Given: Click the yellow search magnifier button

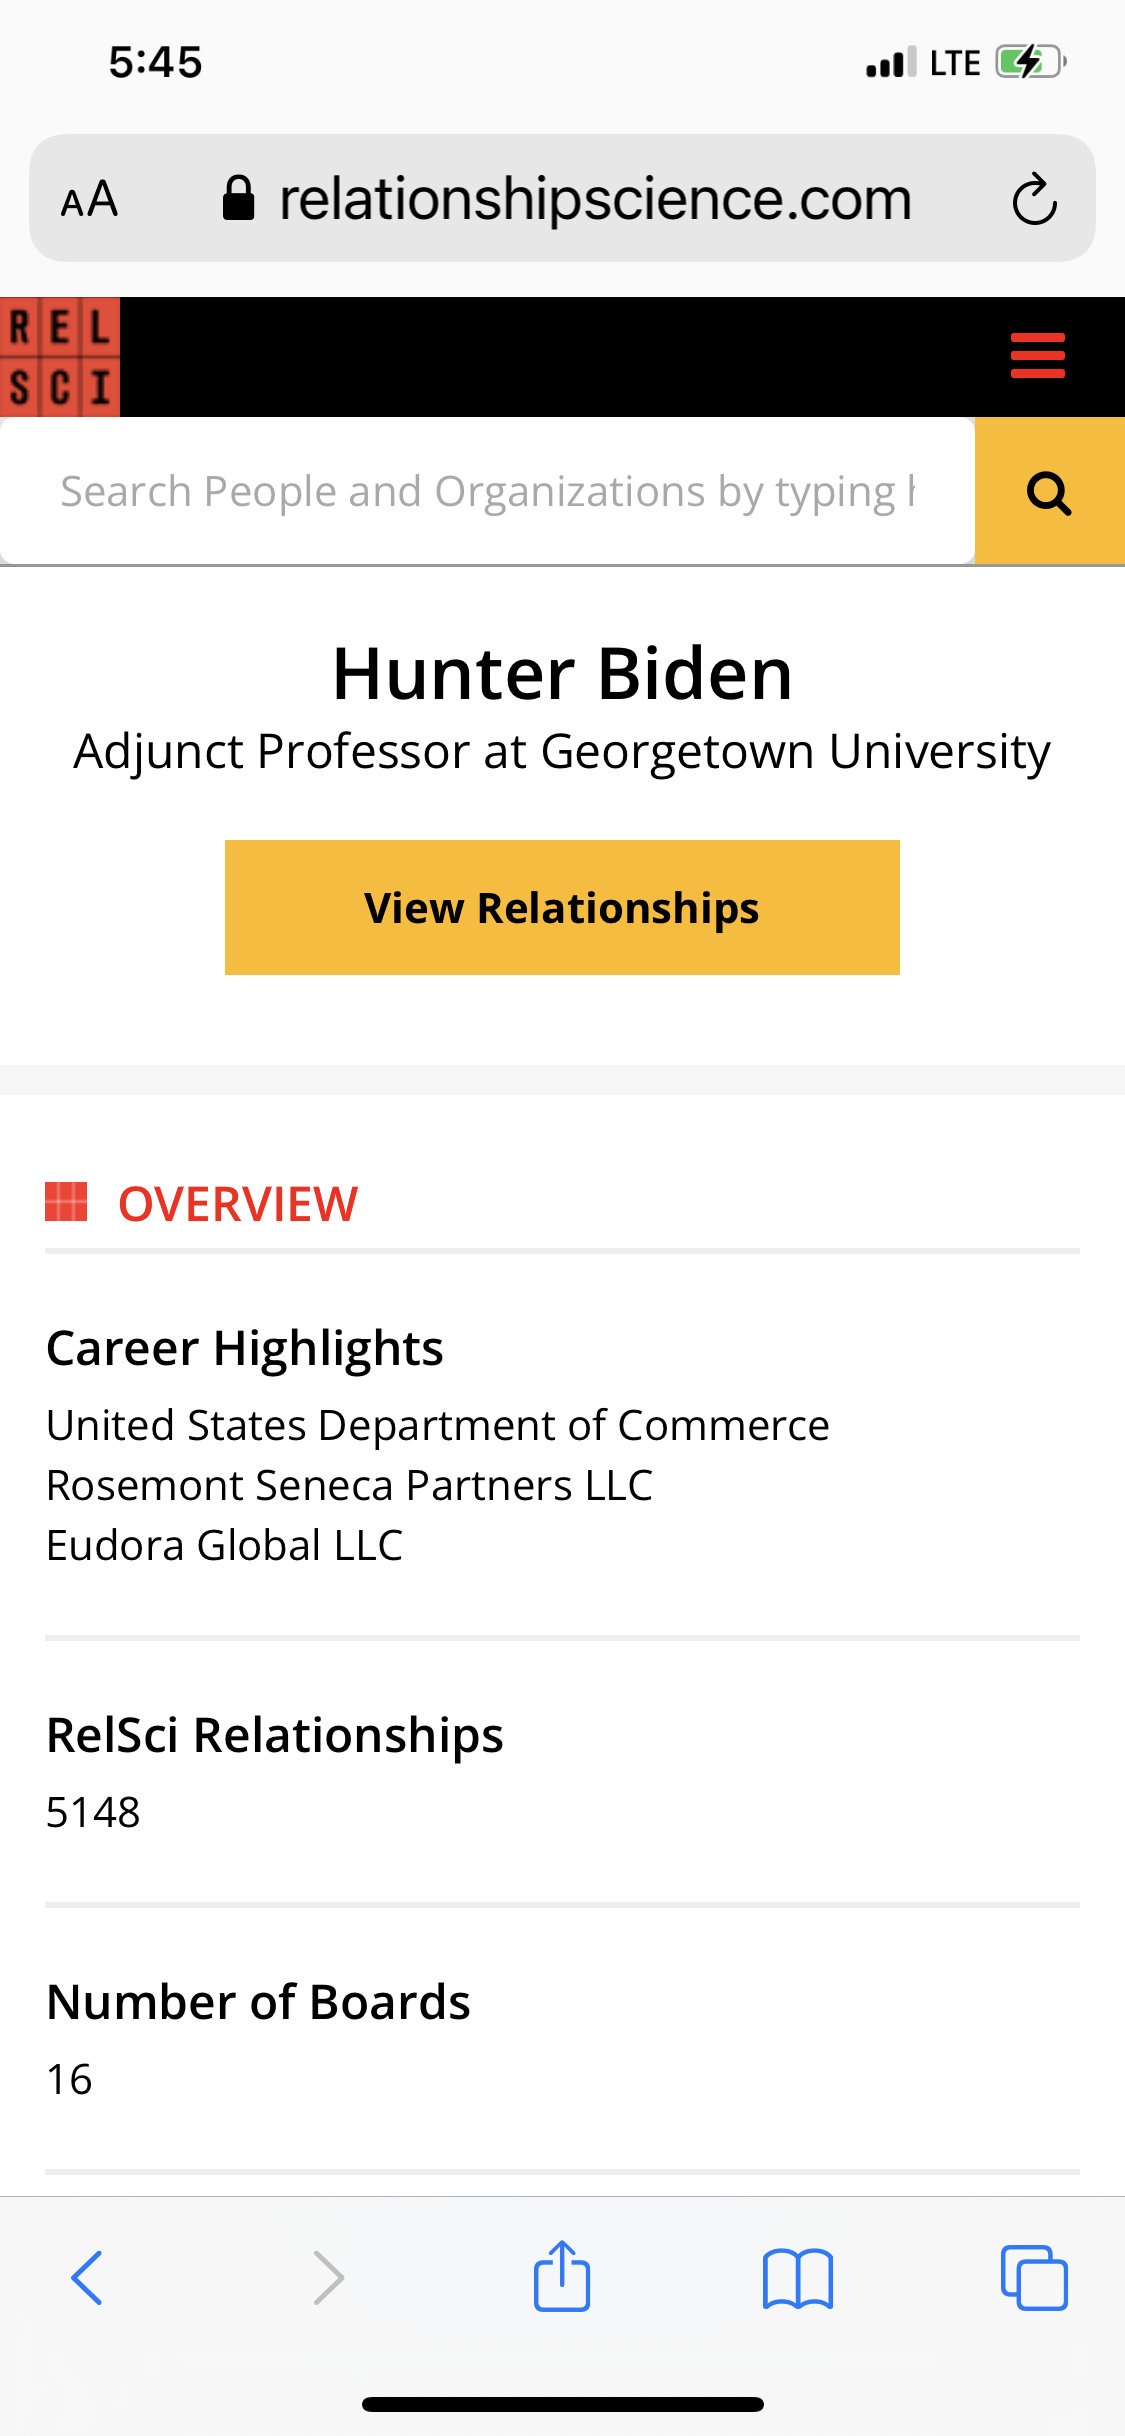Looking at the screenshot, I should [1049, 492].
